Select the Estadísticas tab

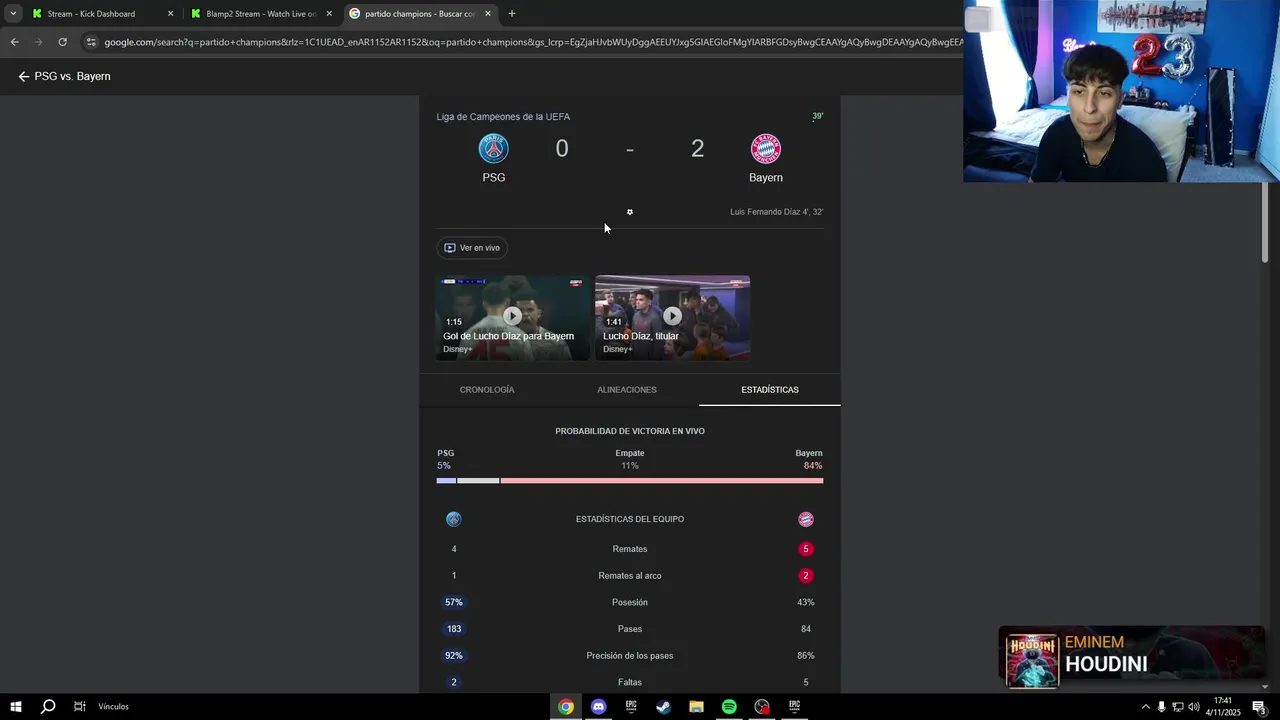(x=770, y=390)
